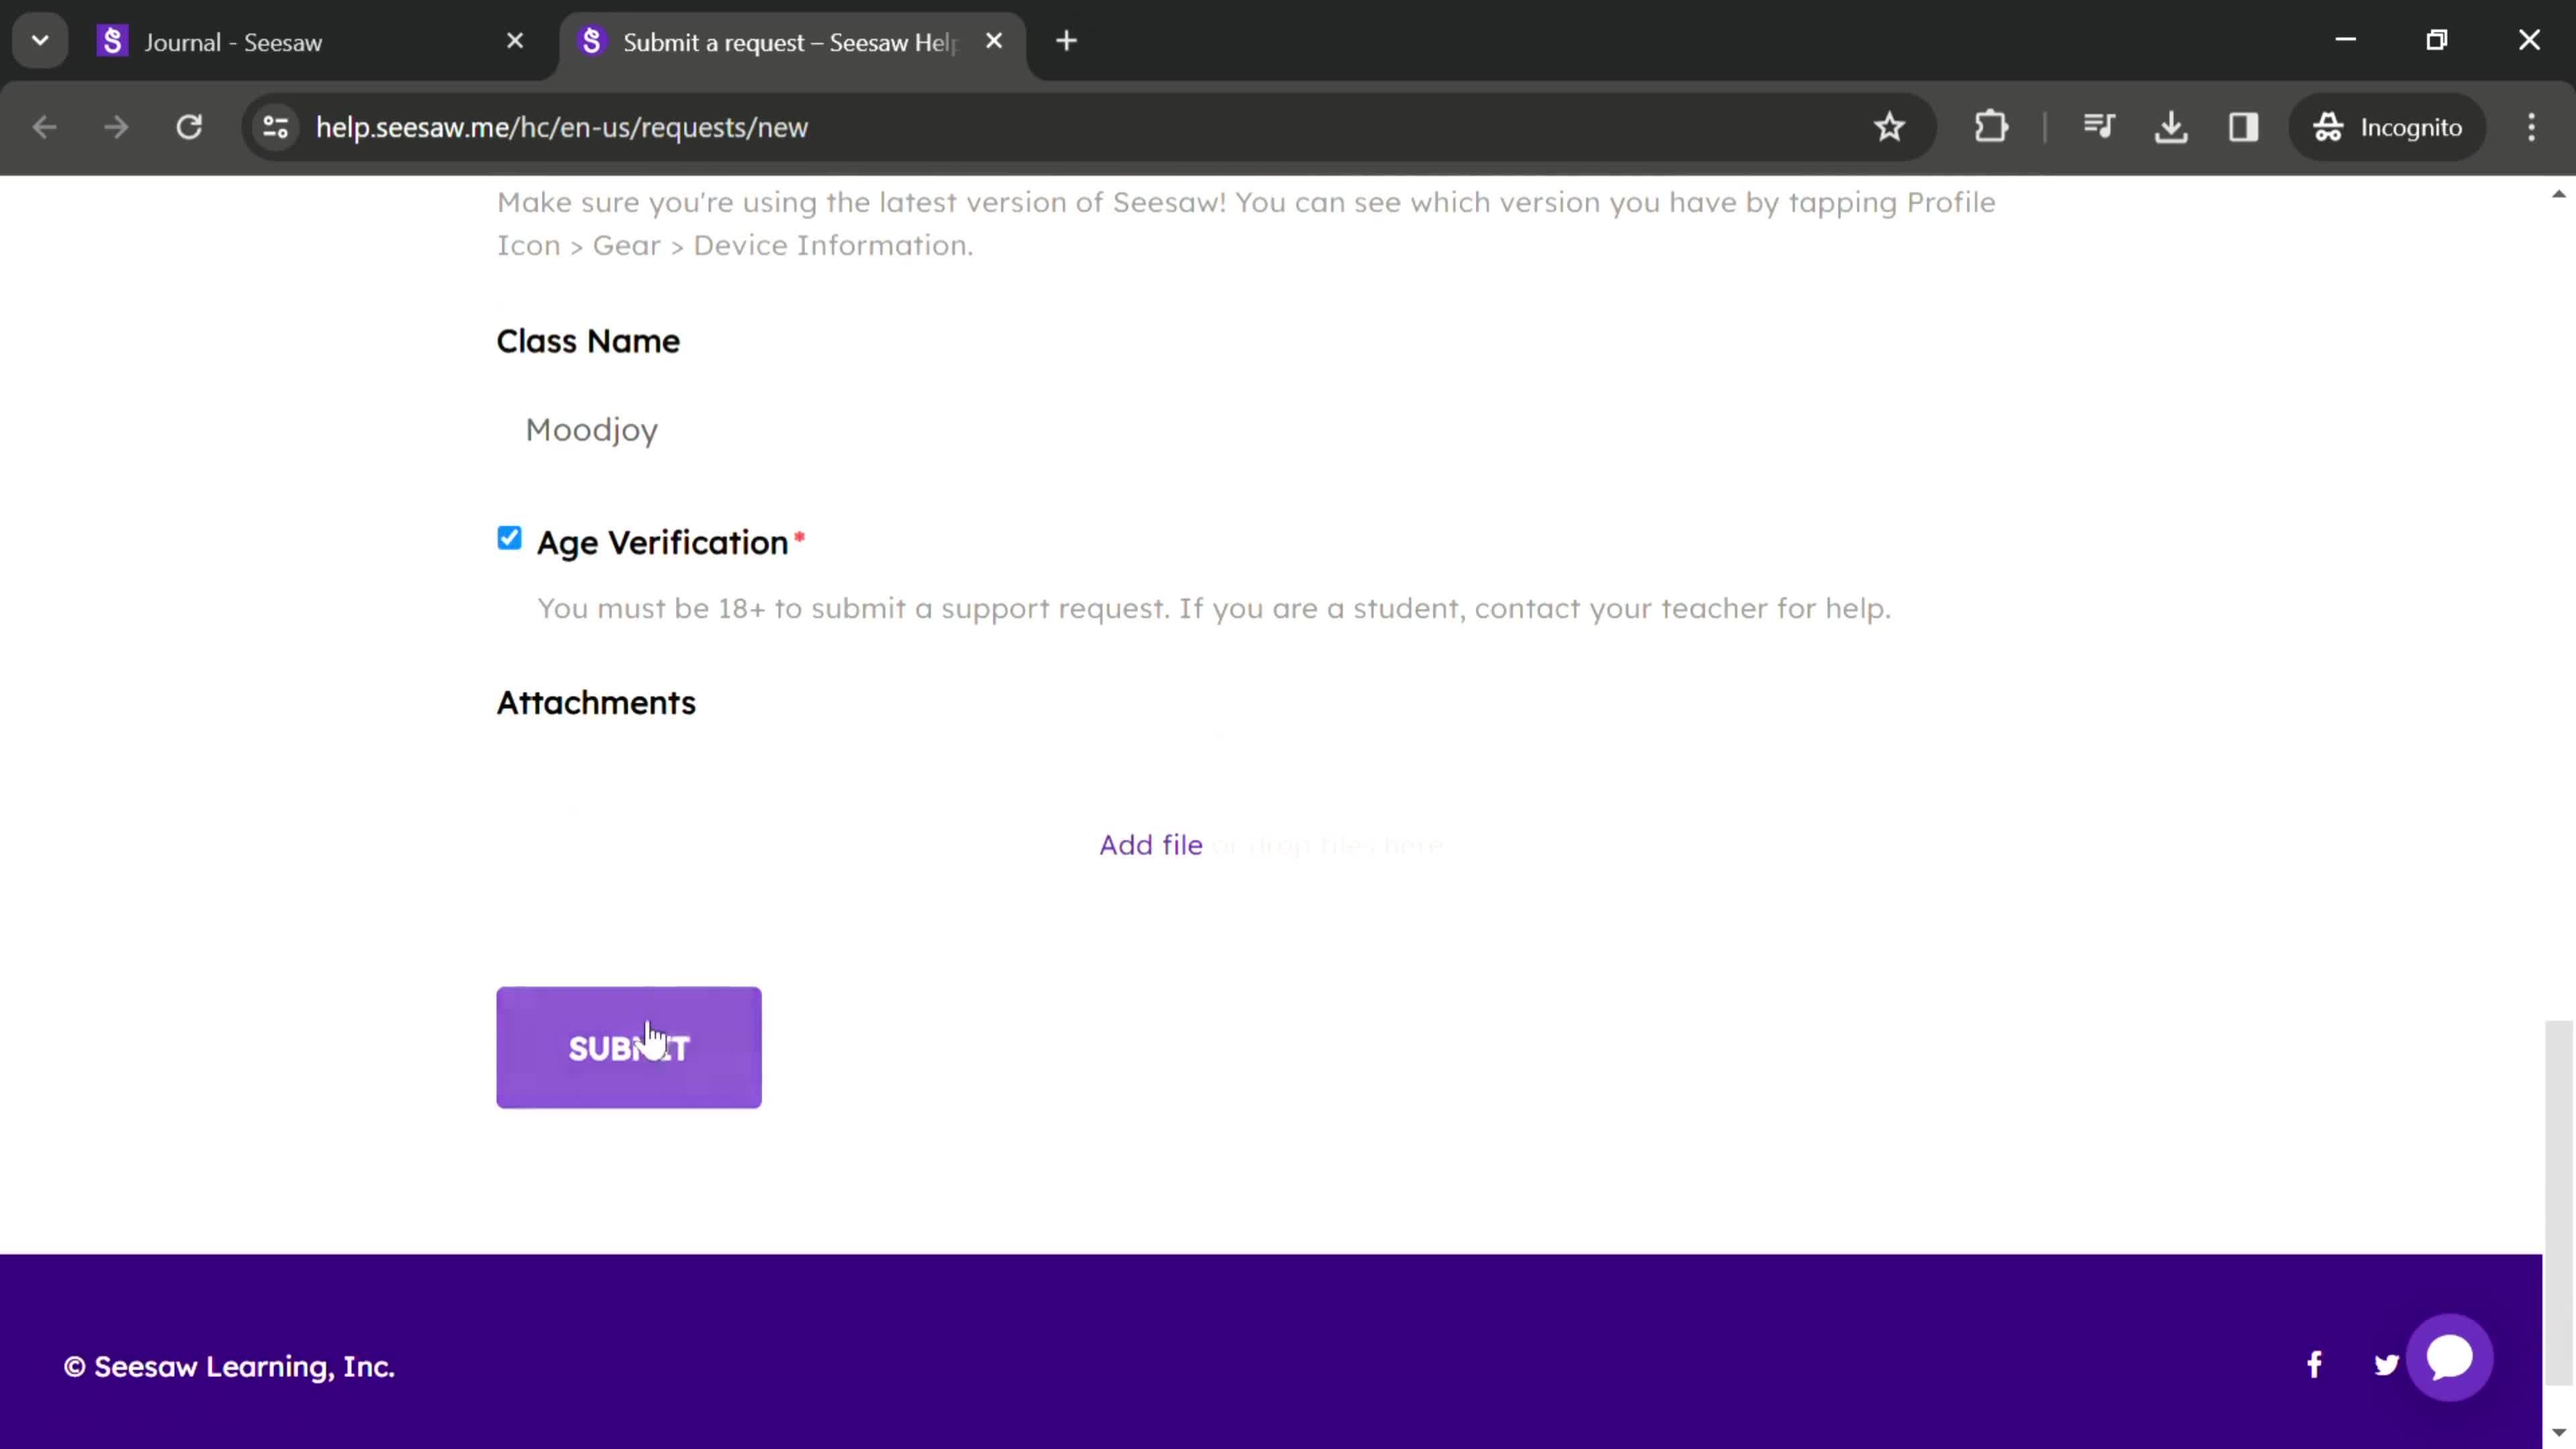
Task: Open the Downloads icon
Action: (2171, 127)
